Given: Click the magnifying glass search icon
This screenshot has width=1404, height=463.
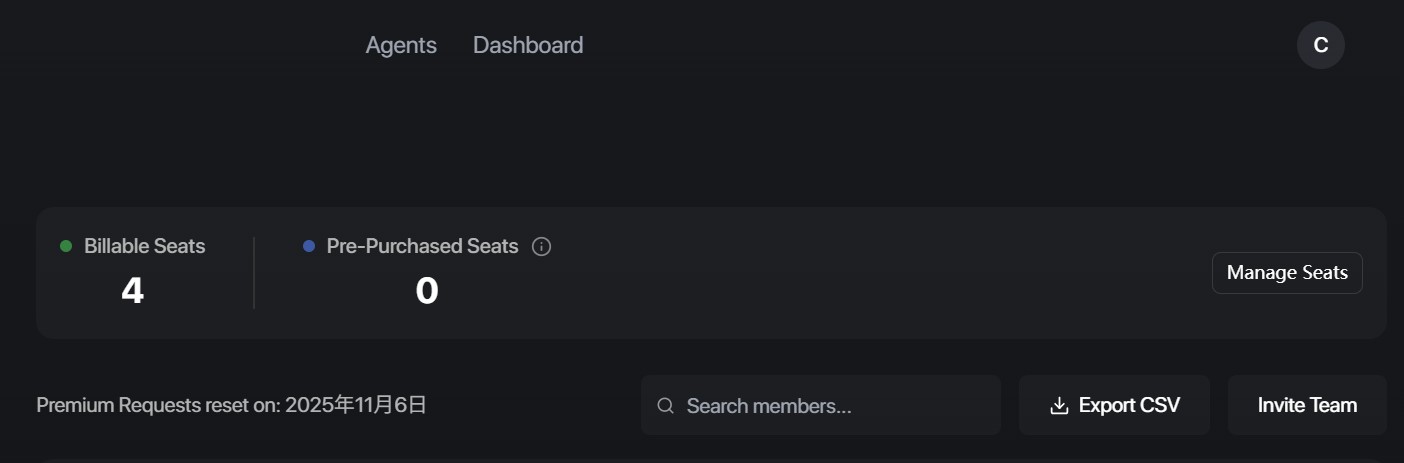Looking at the screenshot, I should click(665, 406).
